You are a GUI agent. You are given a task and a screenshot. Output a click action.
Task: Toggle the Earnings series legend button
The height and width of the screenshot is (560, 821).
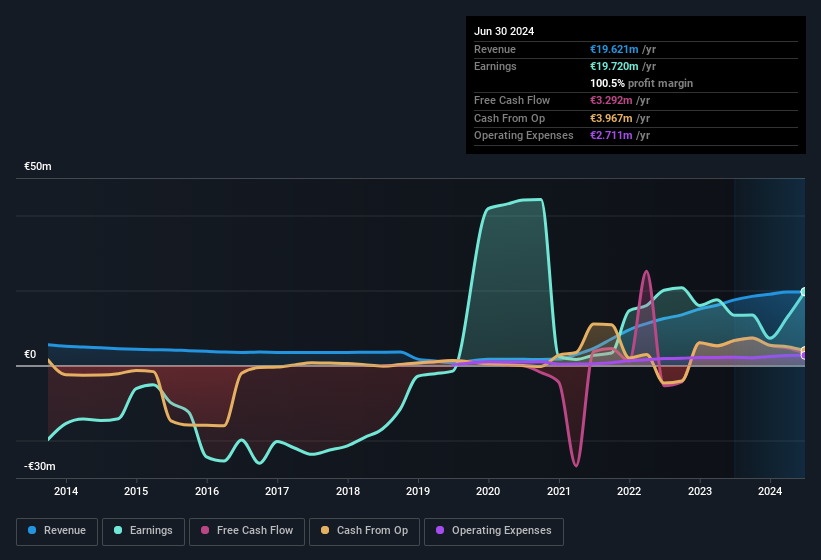point(143,531)
